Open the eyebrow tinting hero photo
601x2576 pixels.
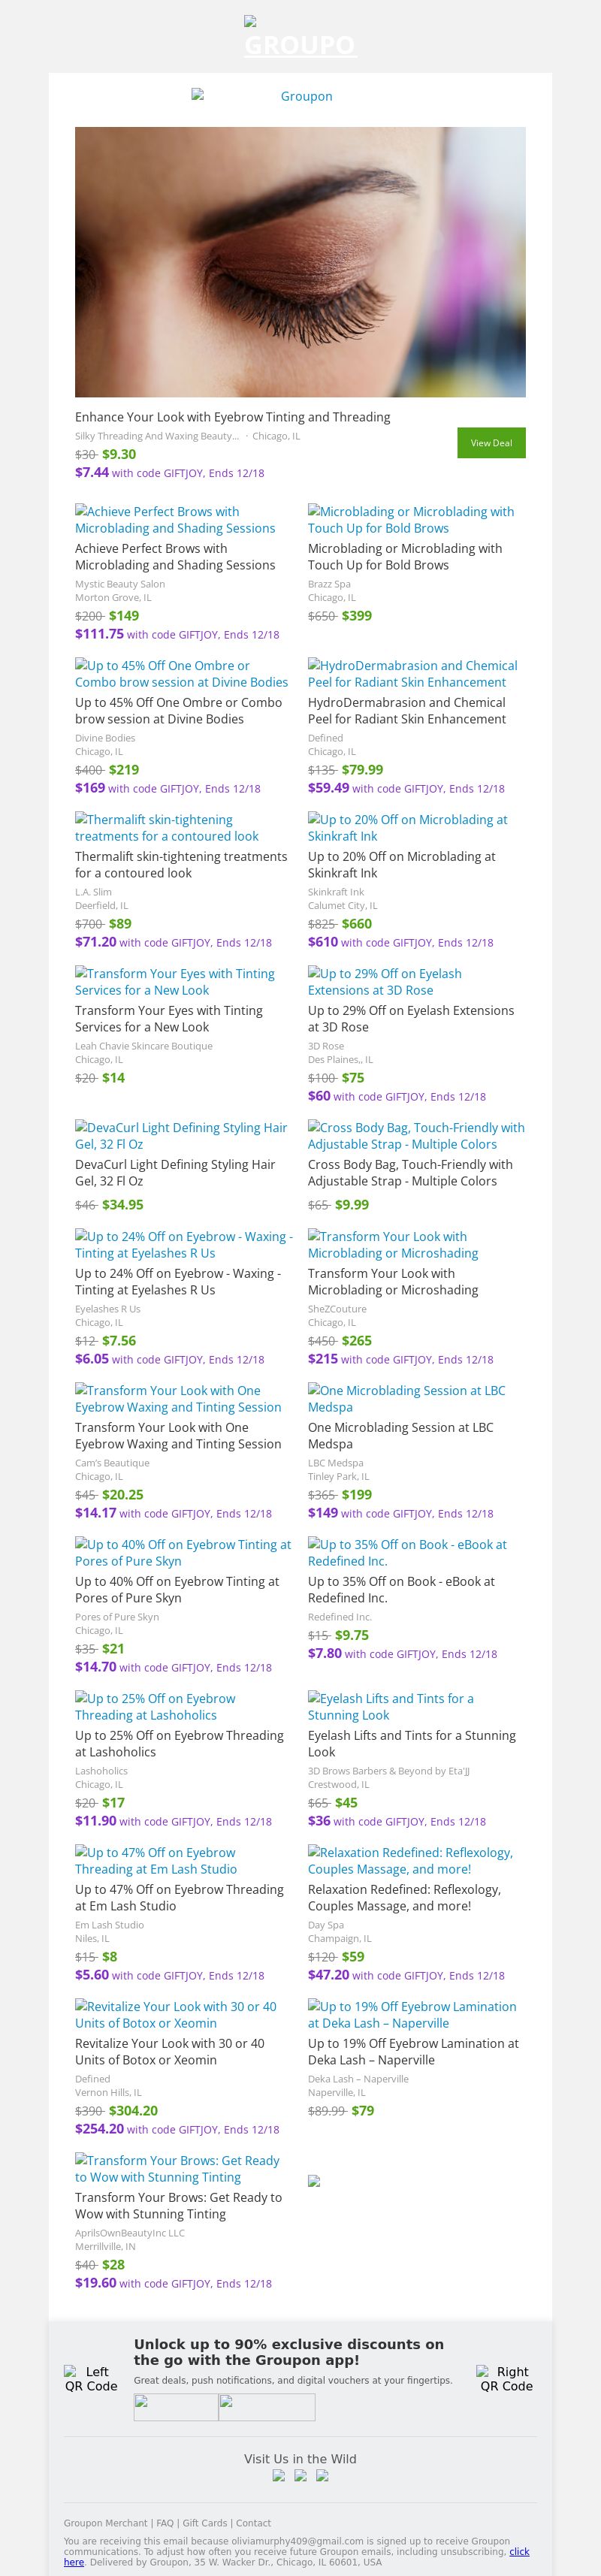[x=300, y=262]
